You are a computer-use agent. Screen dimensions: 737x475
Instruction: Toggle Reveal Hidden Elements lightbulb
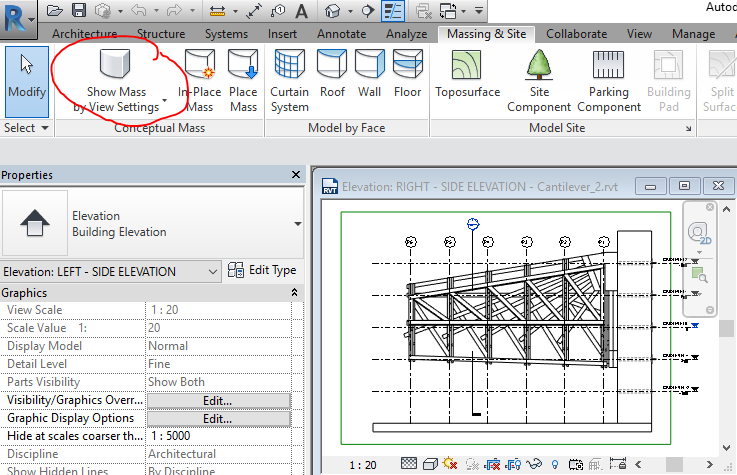tap(555, 465)
